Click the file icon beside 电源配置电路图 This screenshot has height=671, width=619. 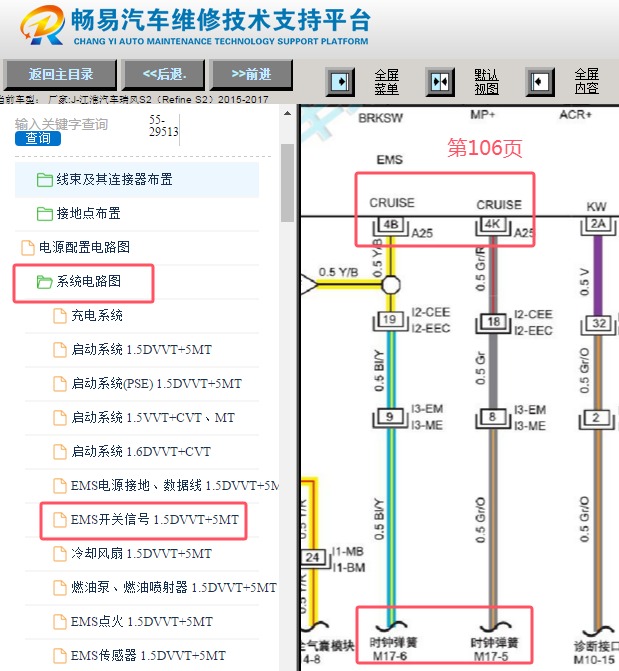click(x=28, y=247)
